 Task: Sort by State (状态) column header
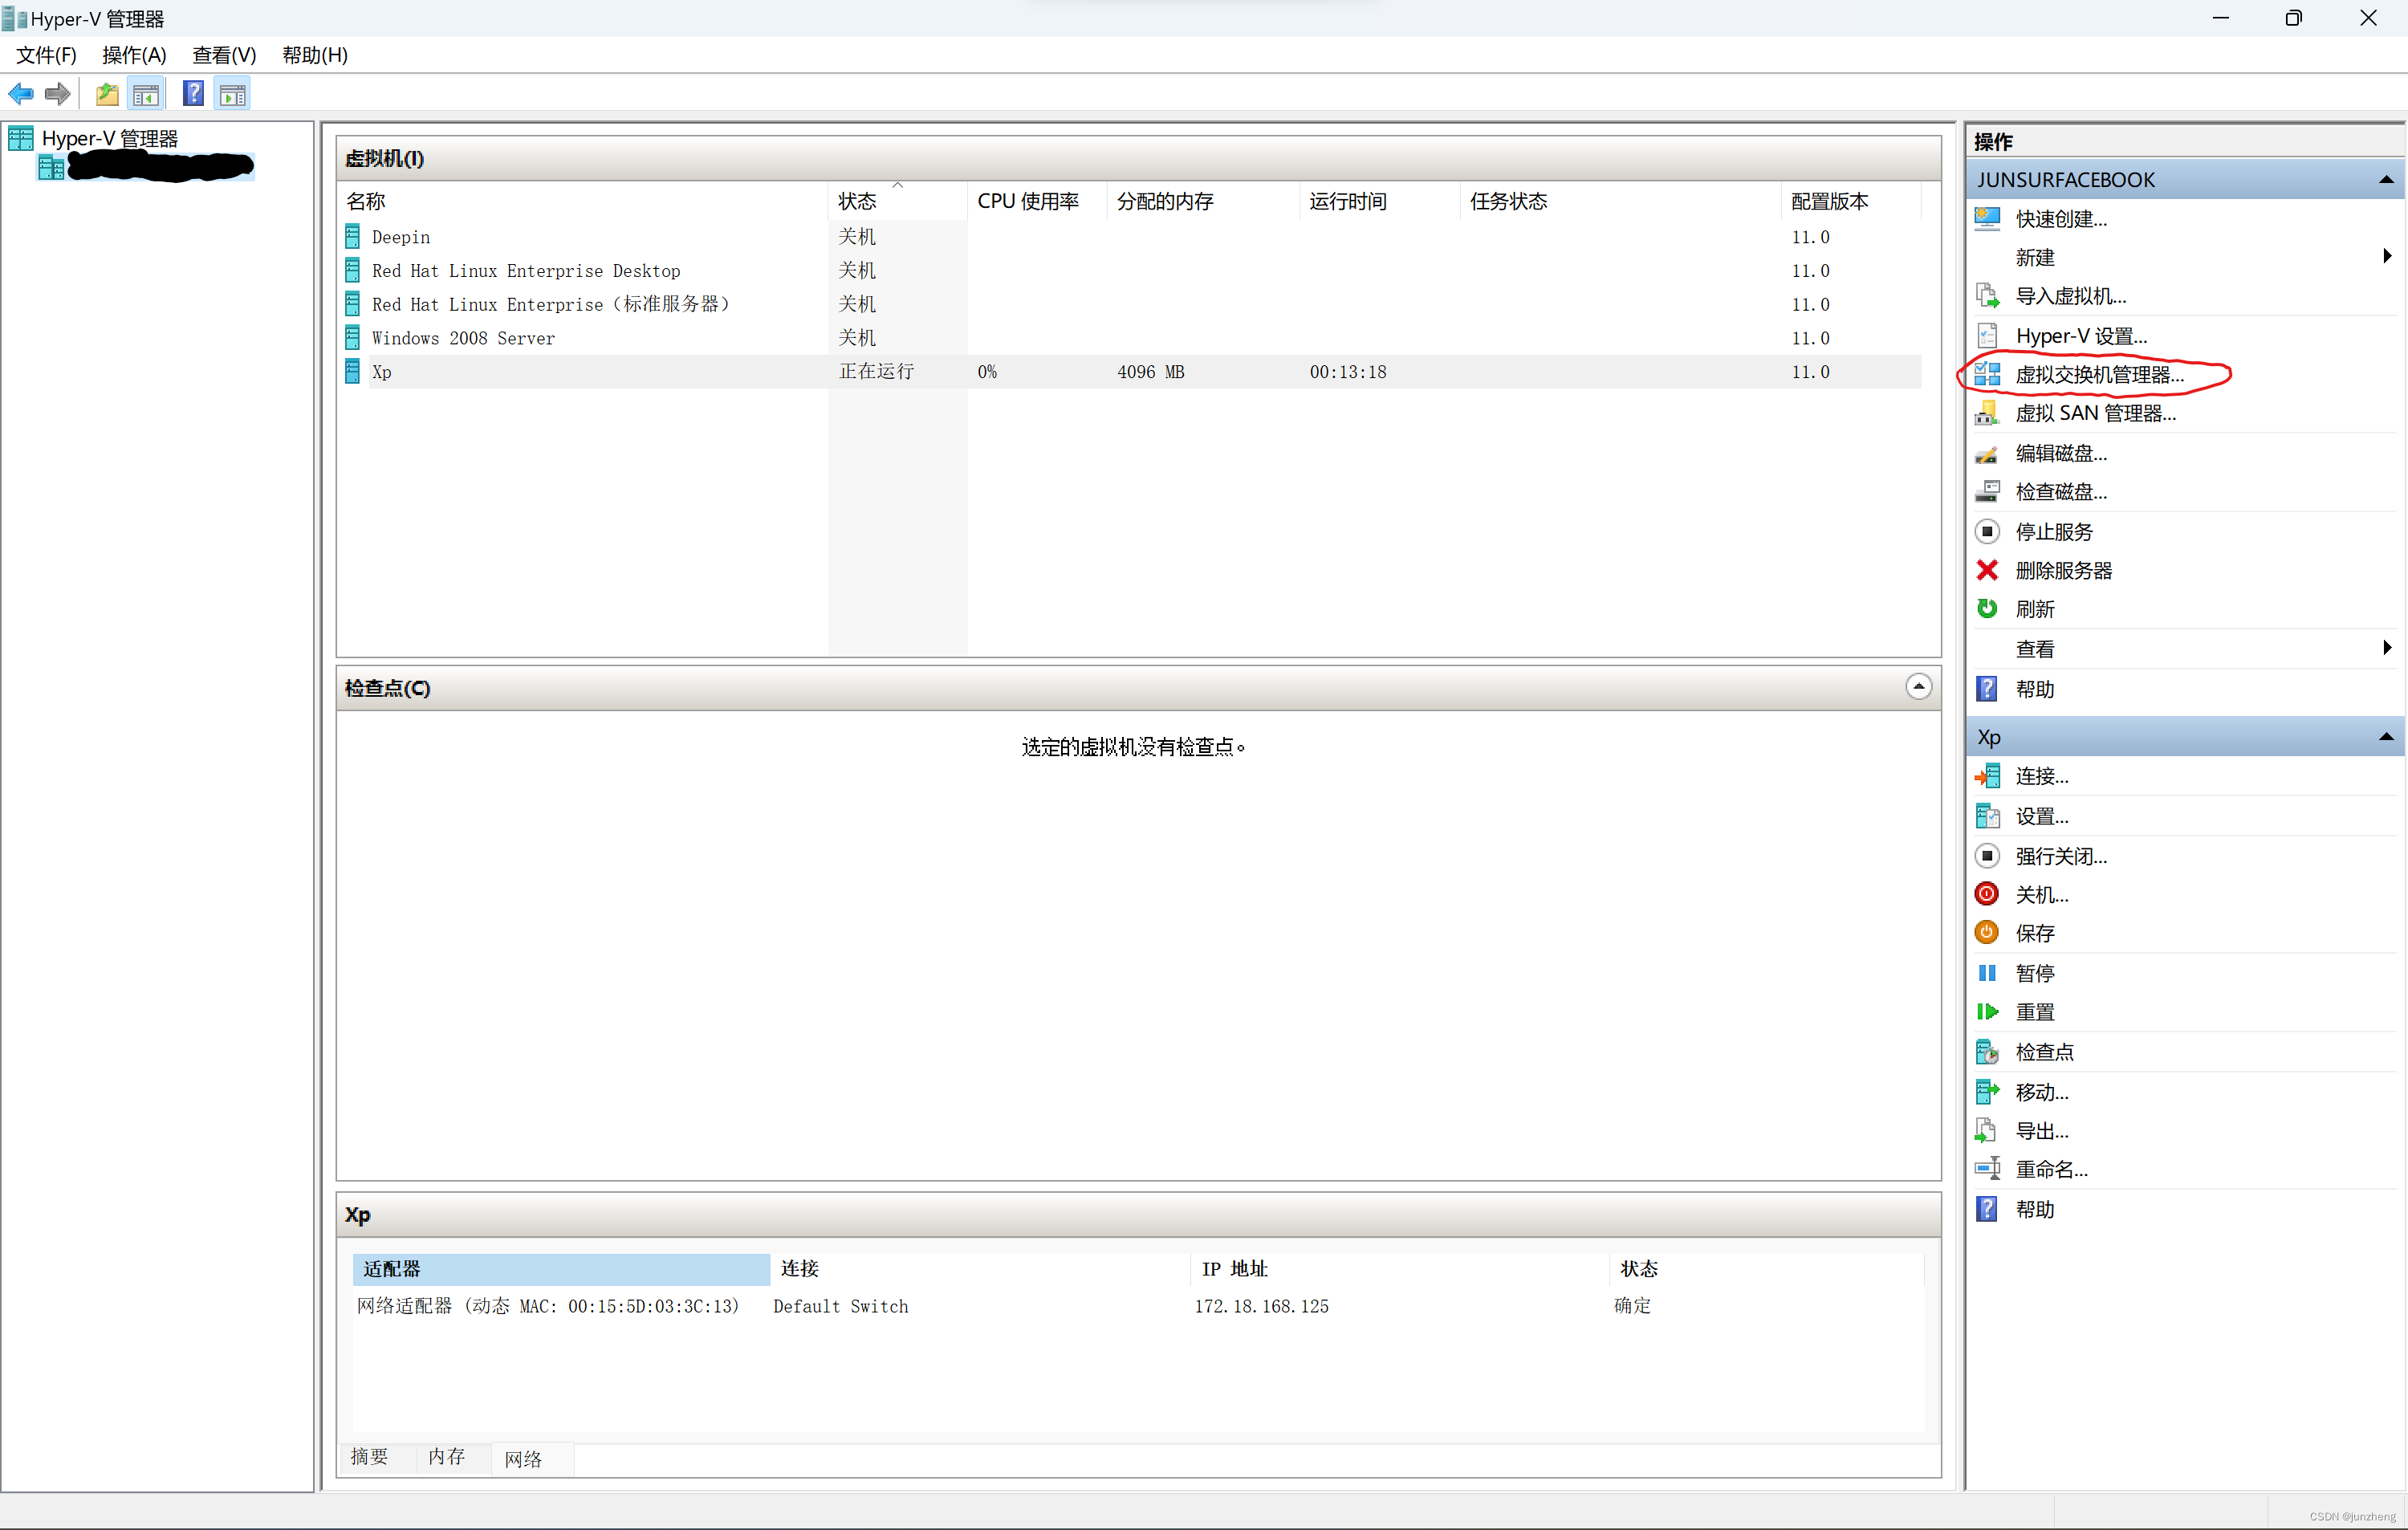(x=898, y=201)
